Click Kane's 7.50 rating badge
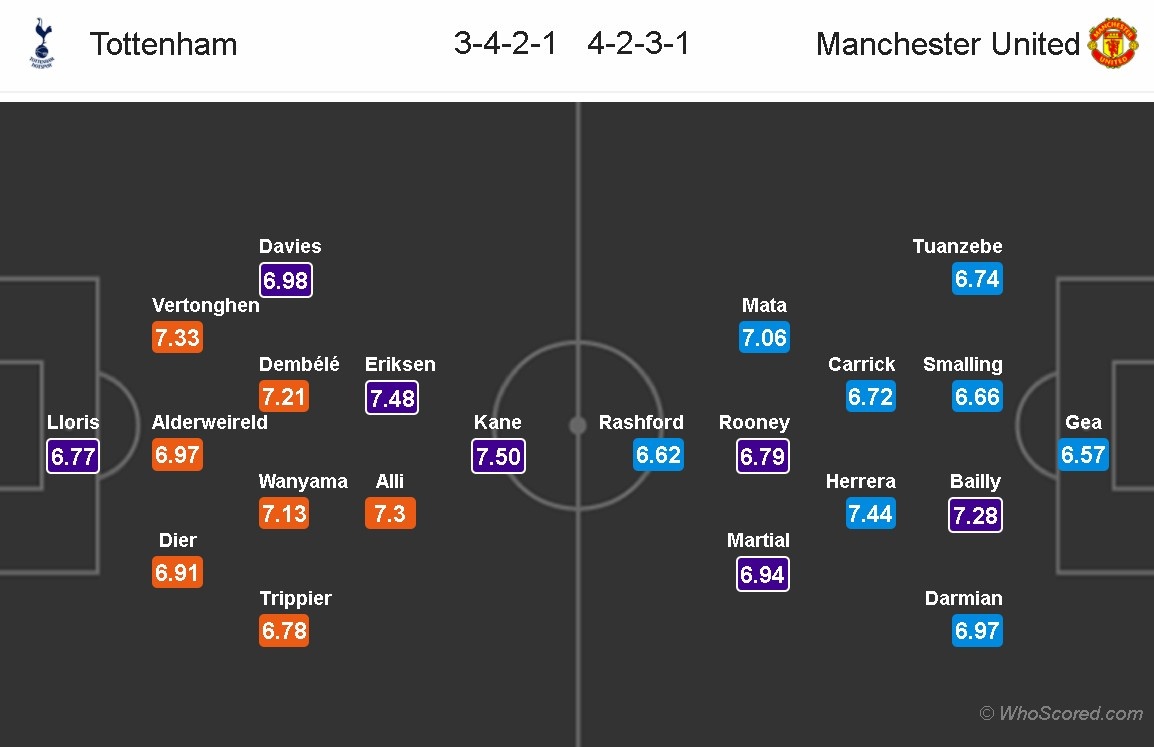Viewport: 1154px width, 747px height. 498,456
